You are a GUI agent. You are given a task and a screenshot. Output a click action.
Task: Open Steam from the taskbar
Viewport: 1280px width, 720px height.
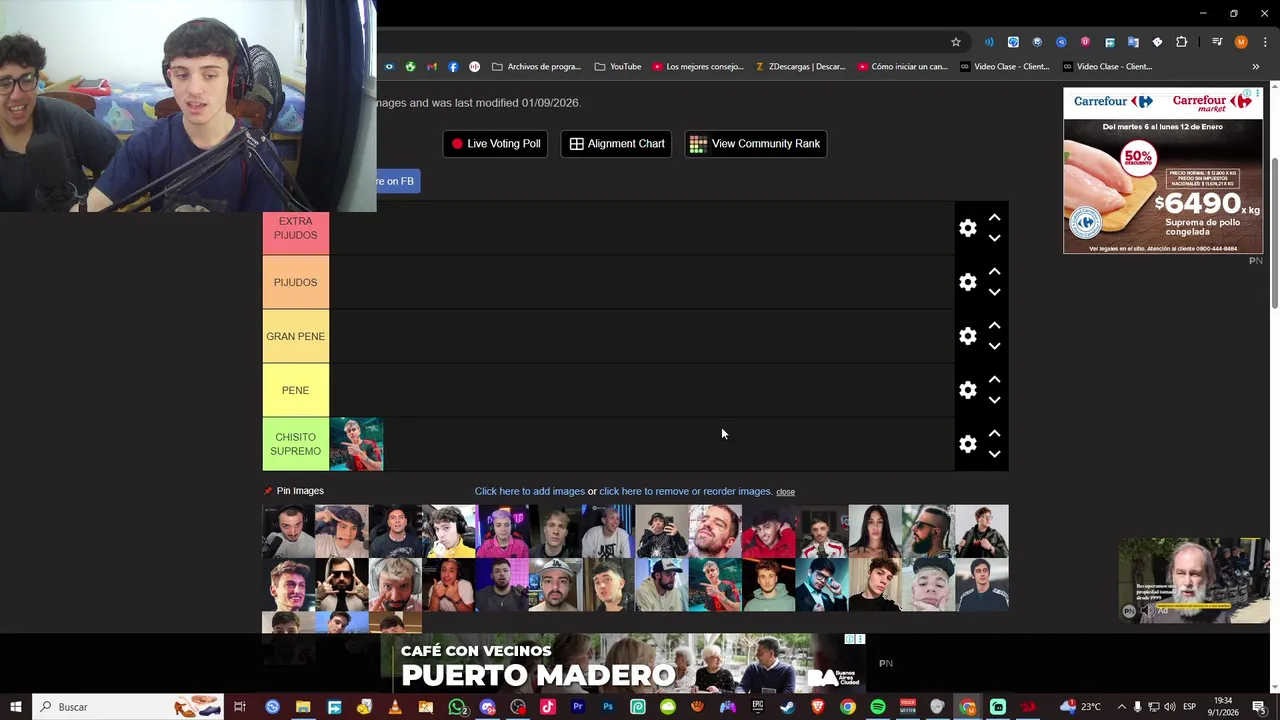pyautogui.click(x=787, y=707)
